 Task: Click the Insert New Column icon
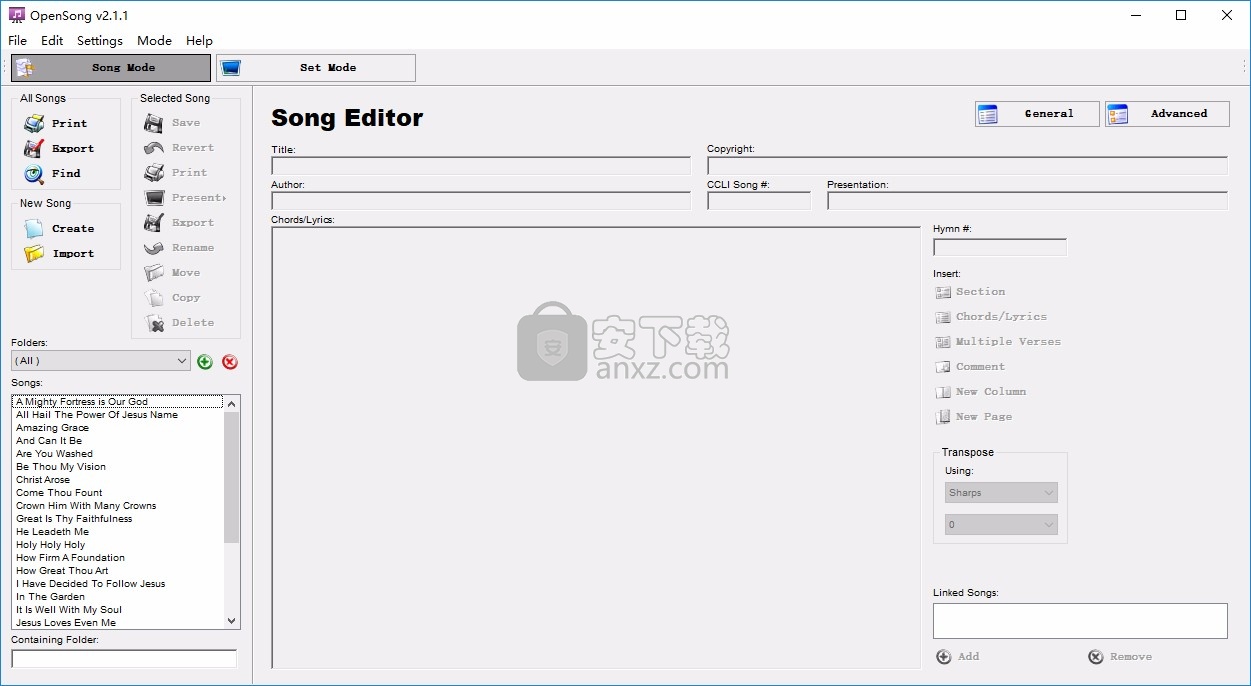pyautogui.click(x=943, y=392)
